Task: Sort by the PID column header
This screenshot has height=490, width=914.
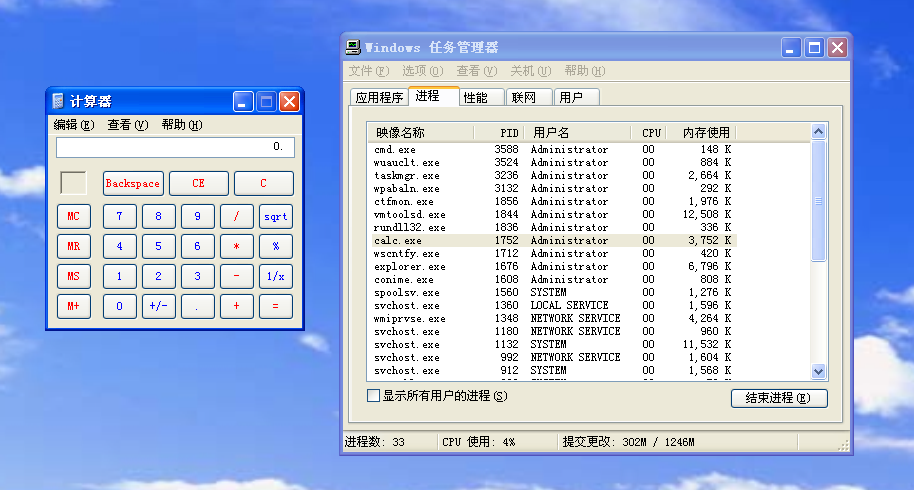Action: (499, 133)
